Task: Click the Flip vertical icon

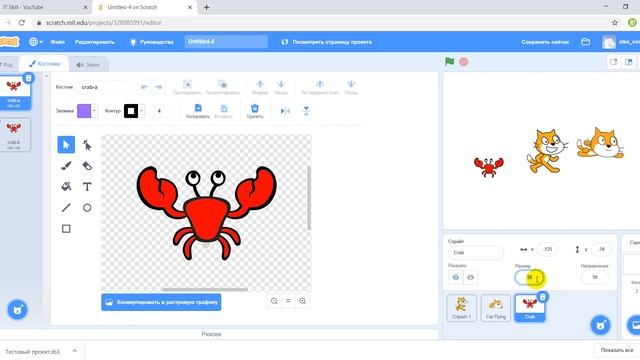Action: [x=306, y=111]
